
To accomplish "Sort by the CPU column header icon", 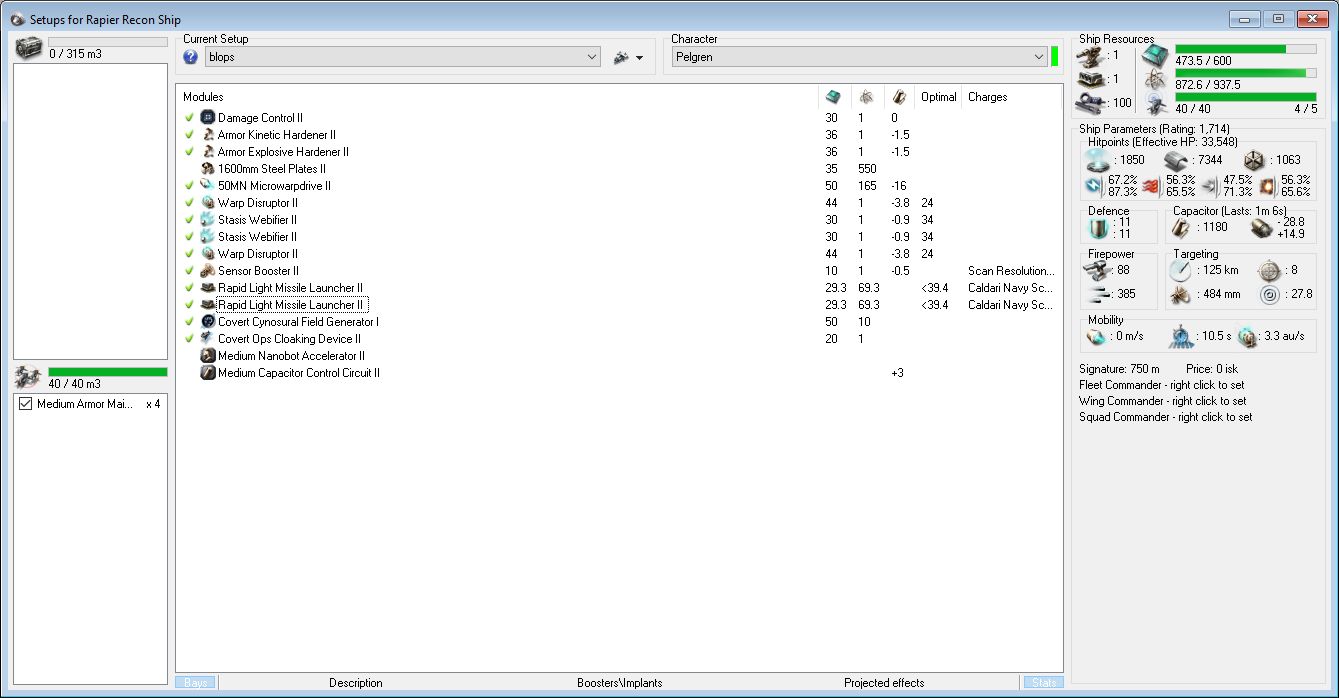I will (832, 97).
